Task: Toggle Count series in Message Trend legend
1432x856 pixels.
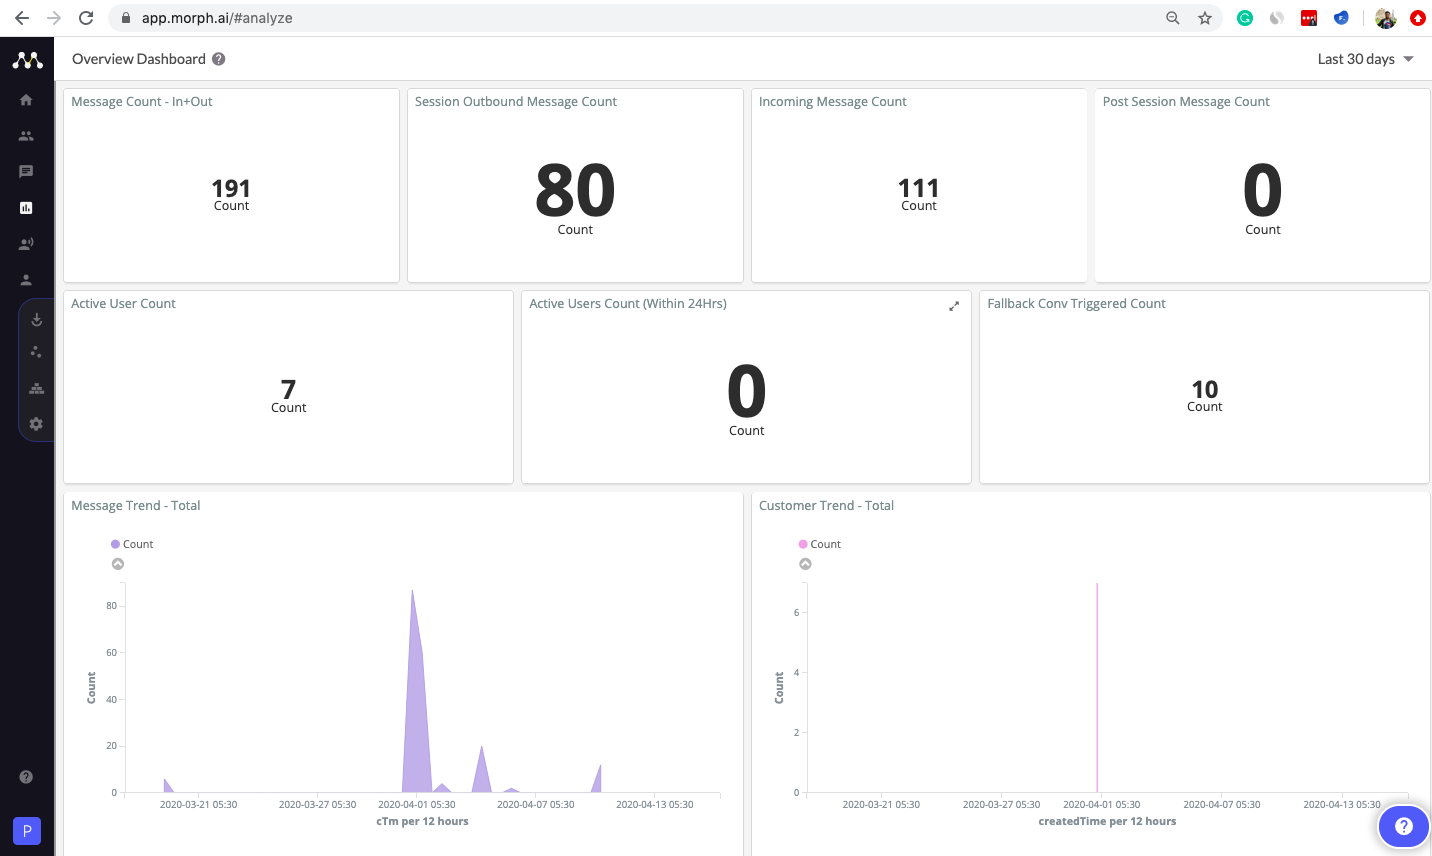Action: (x=132, y=544)
